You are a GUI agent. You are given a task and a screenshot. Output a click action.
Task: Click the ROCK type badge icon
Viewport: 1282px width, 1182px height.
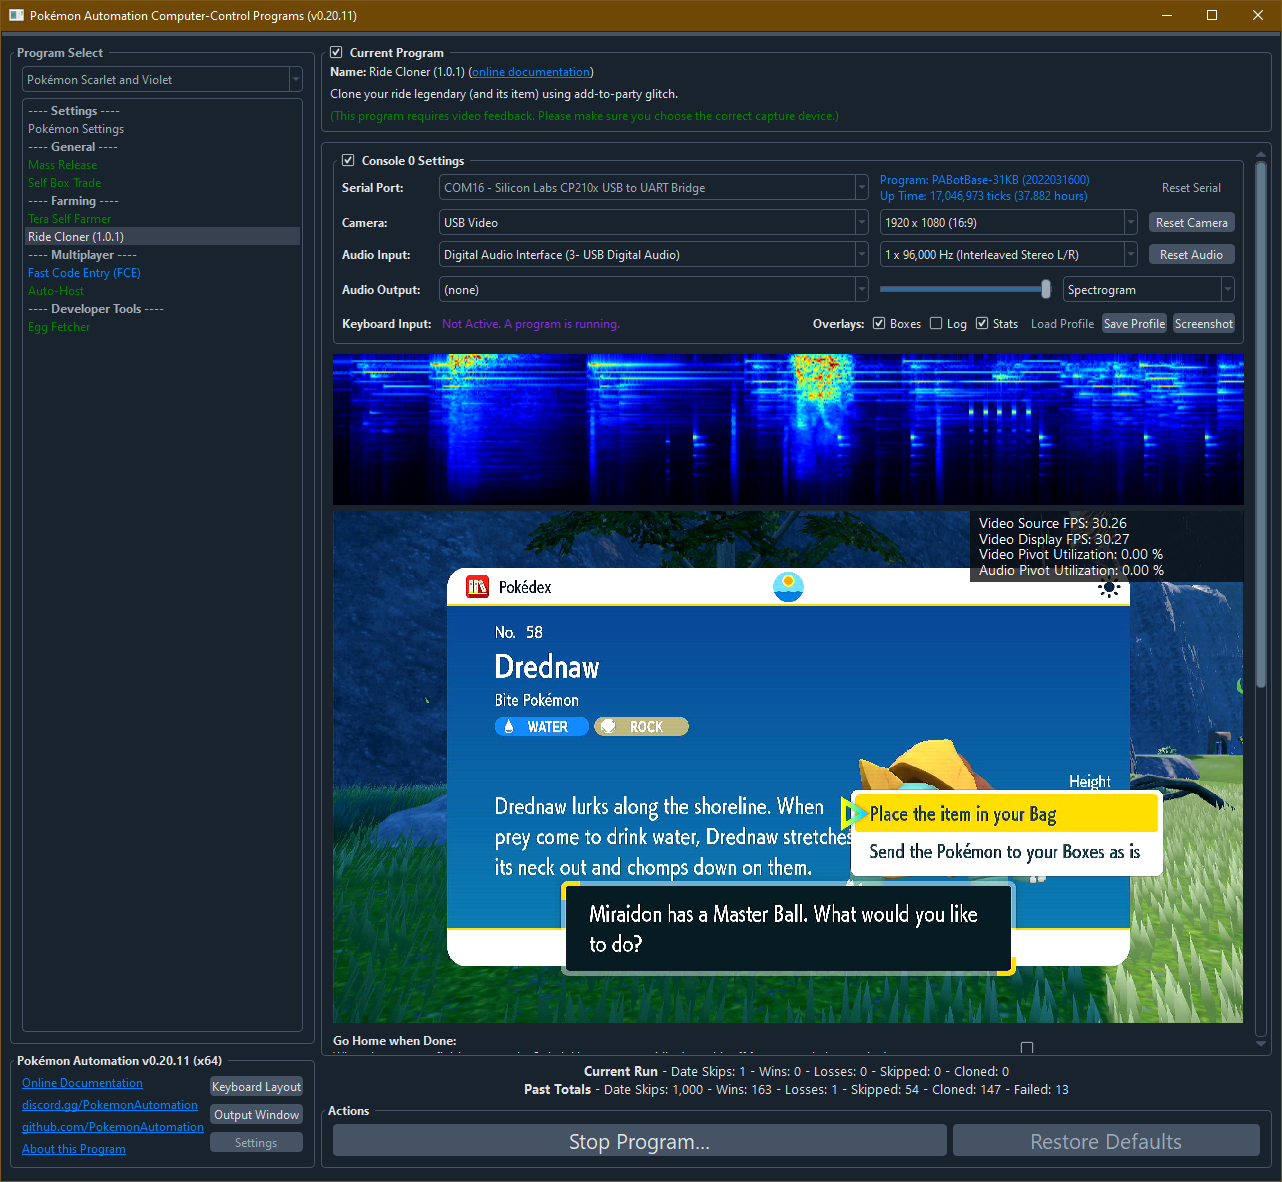[608, 727]
